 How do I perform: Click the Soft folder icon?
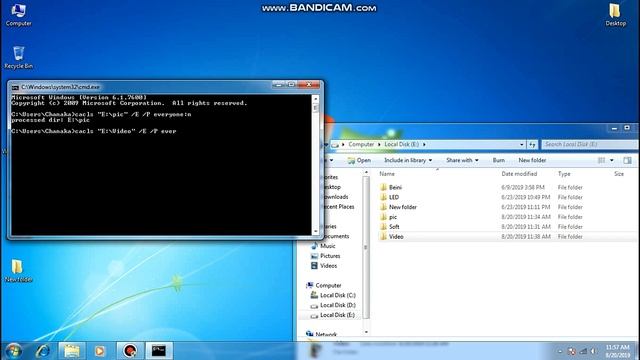tap(383, 227)
